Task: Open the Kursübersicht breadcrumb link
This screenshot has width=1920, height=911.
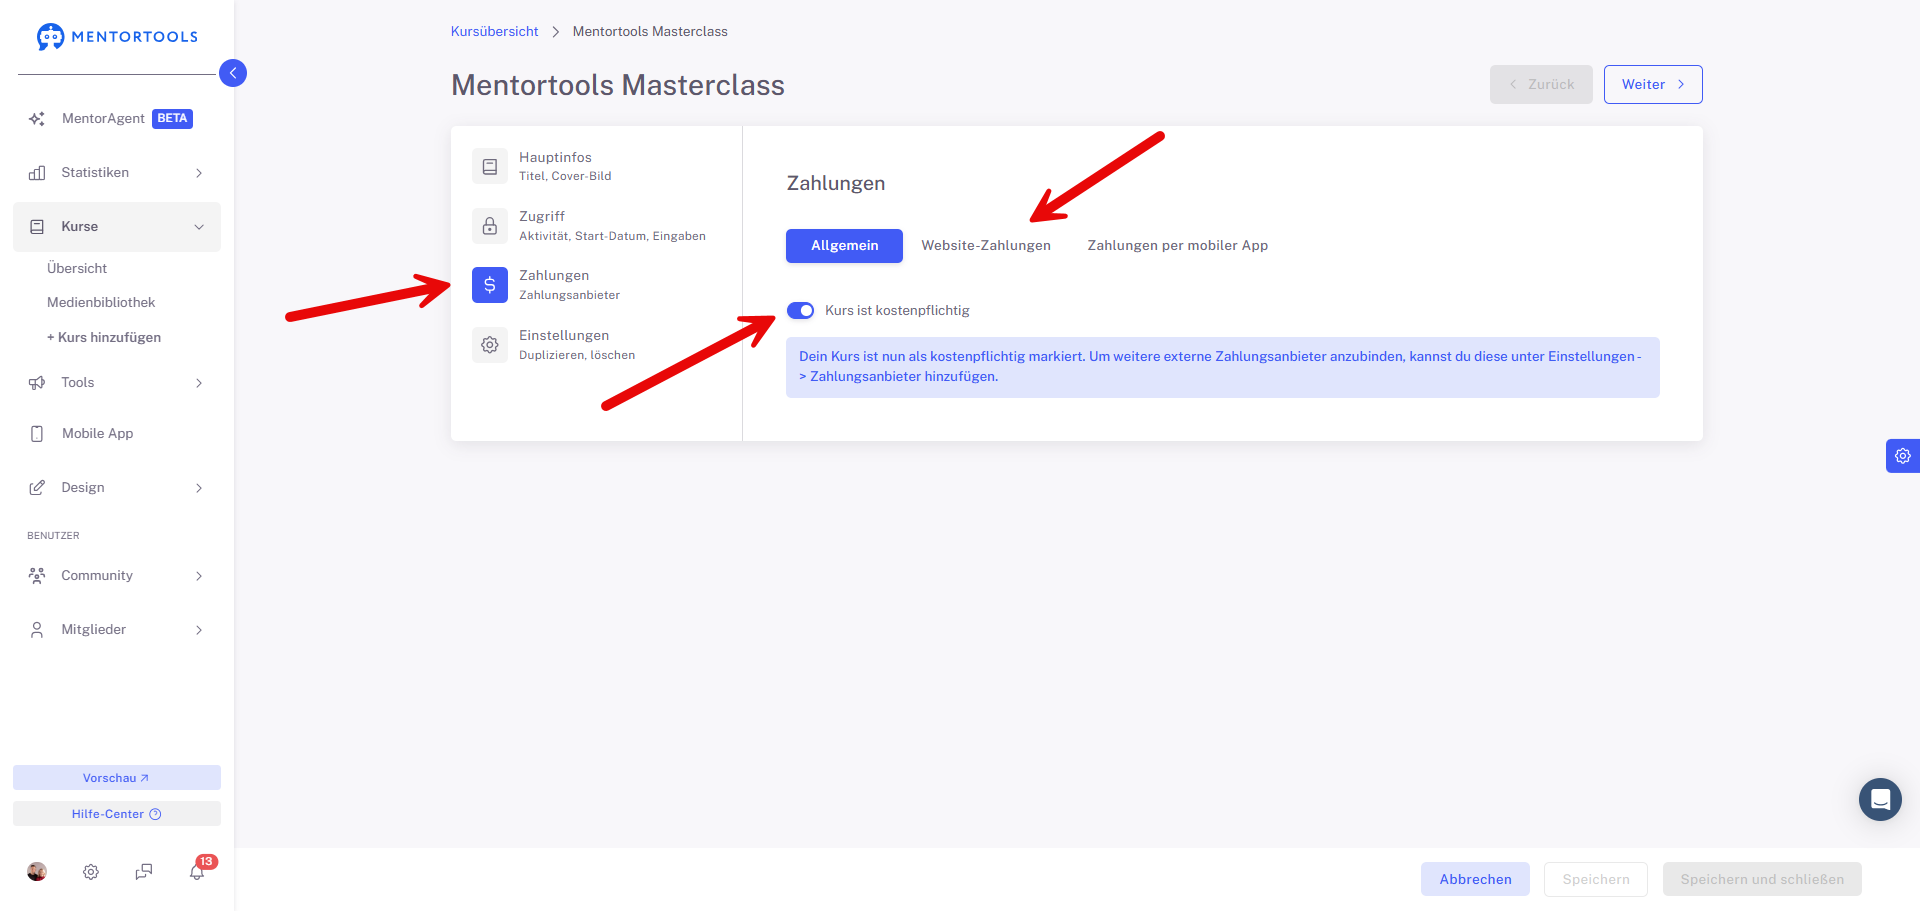Action: 494,32
